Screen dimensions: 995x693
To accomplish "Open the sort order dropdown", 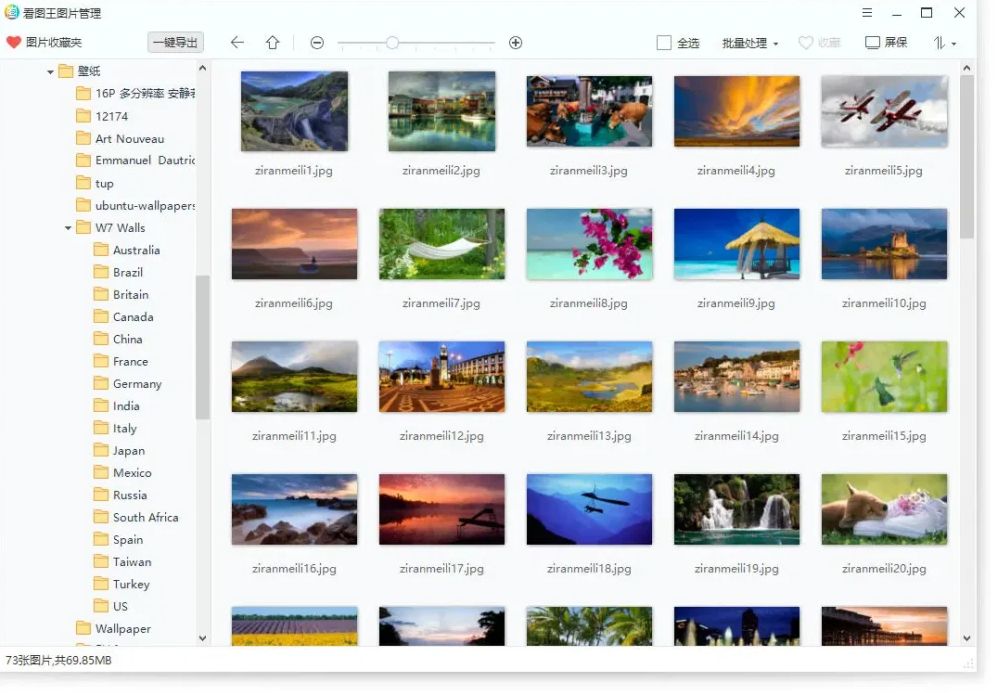I will (945, 43).
